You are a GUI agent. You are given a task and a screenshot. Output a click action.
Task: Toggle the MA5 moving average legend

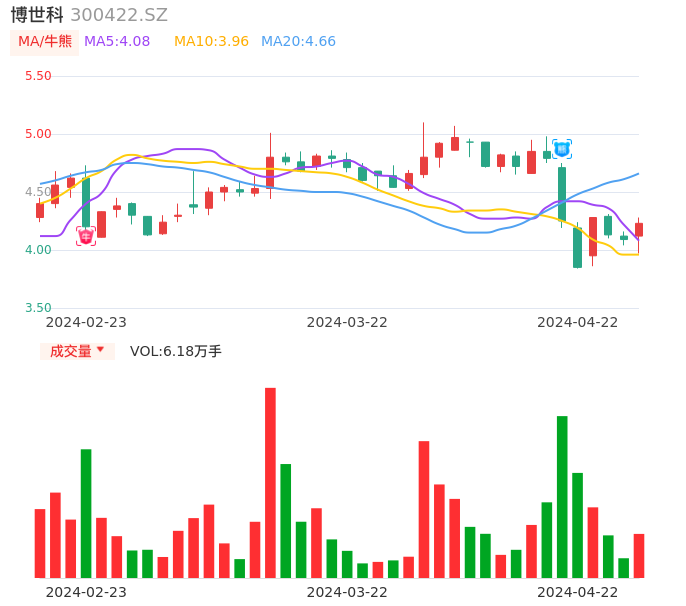pyautogui.click(x=117, y=41)
